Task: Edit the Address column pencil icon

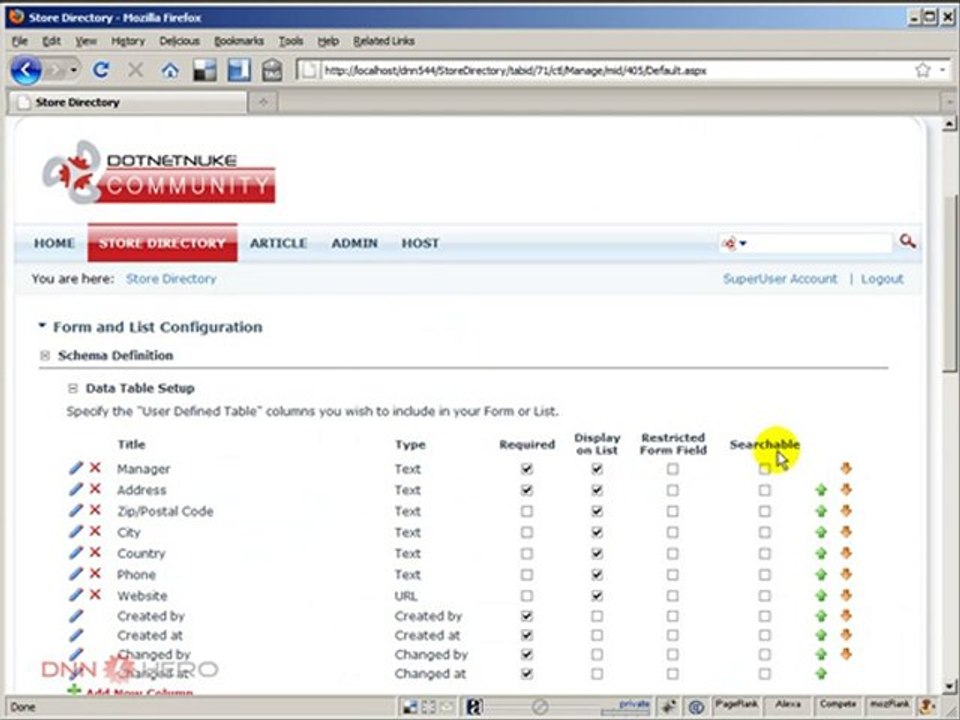Action: pos(76,489)
